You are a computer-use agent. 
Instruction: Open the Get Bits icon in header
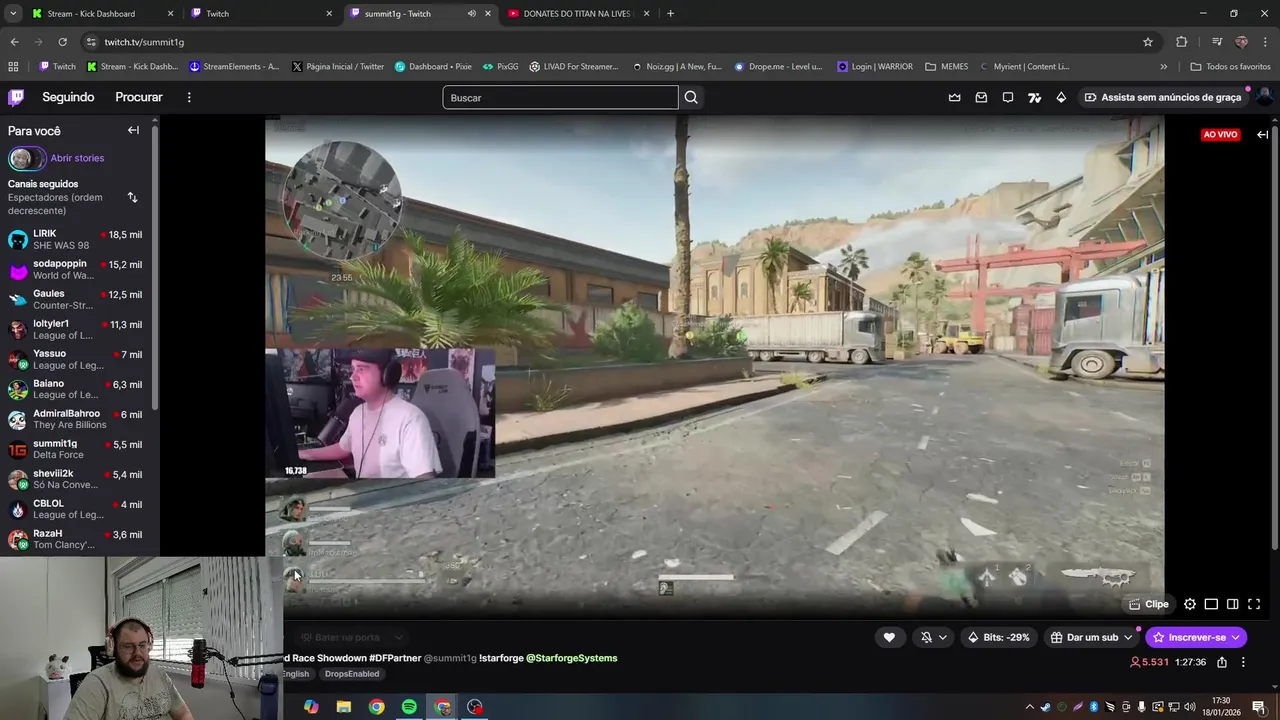click(x=1061, y=97)
